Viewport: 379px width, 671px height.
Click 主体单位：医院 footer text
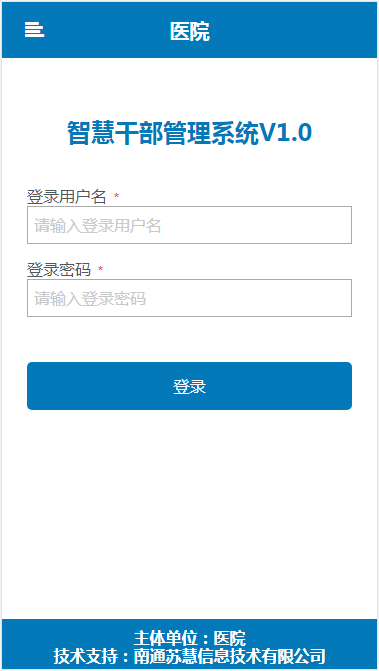click(x=190, y=638)
